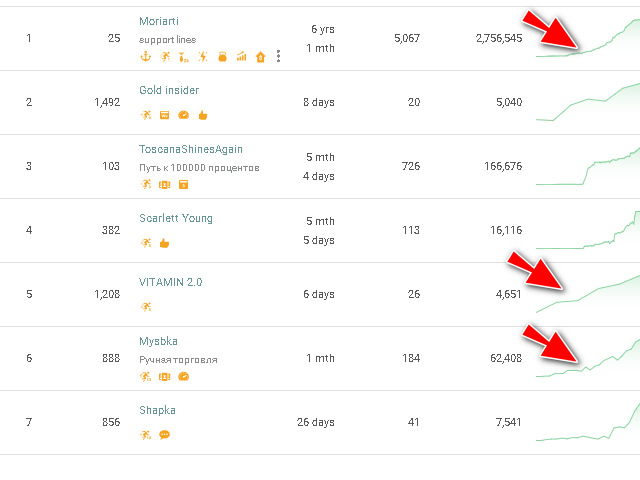Click Moriarti's kettlebell badge icon

(x=222, y=57)
